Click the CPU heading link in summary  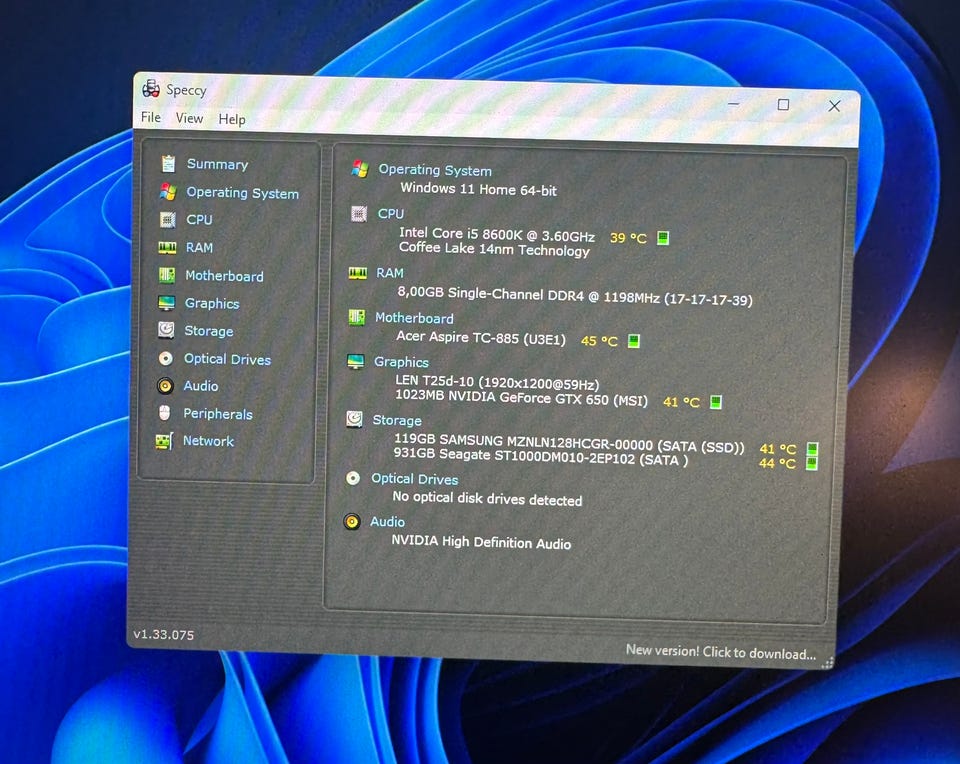[x=391, y=214]
